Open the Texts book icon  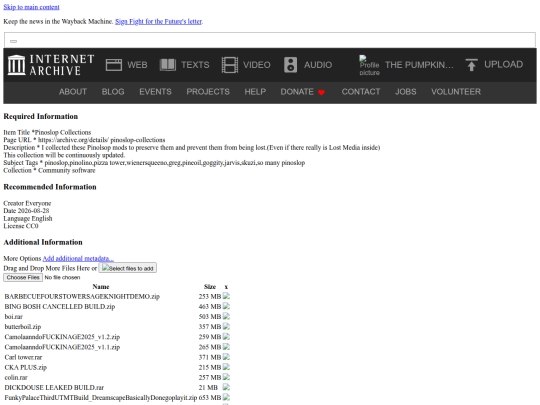(x=168, y=65)
